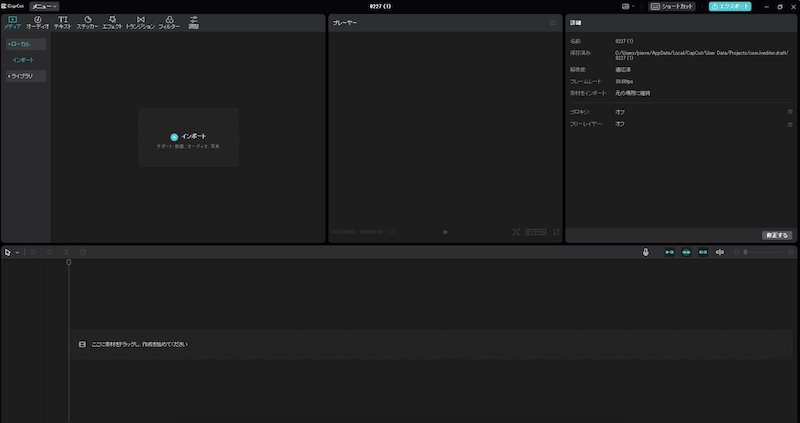Click the Redo icon in timeline toolbar
Image resolution: width=800 pixels, height=423 pixels.
(x=49, y=253)
